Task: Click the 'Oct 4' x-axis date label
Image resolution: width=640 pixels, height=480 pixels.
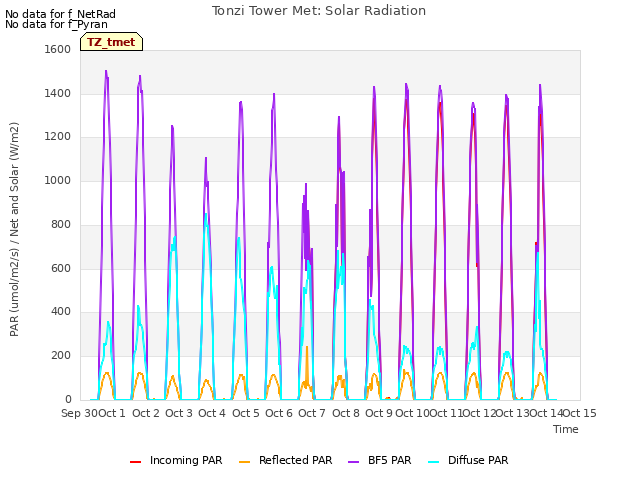Action: [212, 413]
